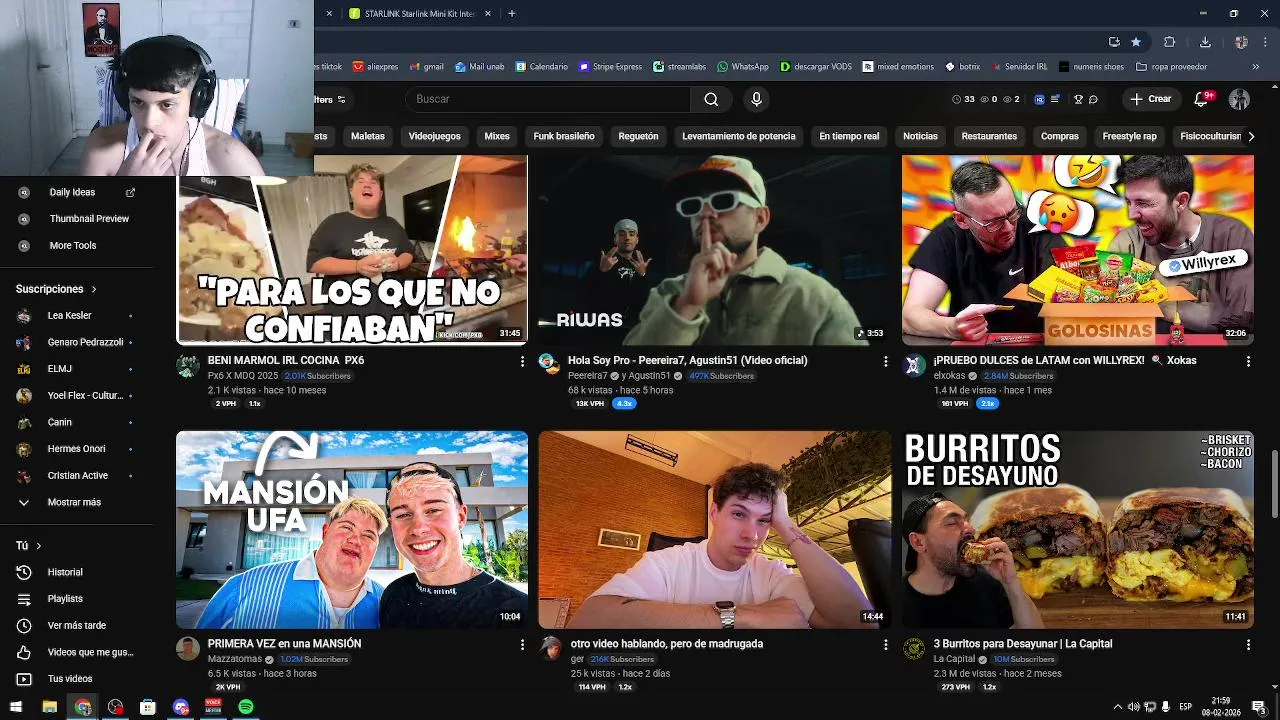1280x720 pixels.
Task: Select the Funk brasileño chip
Action: [x=564, y=136]
